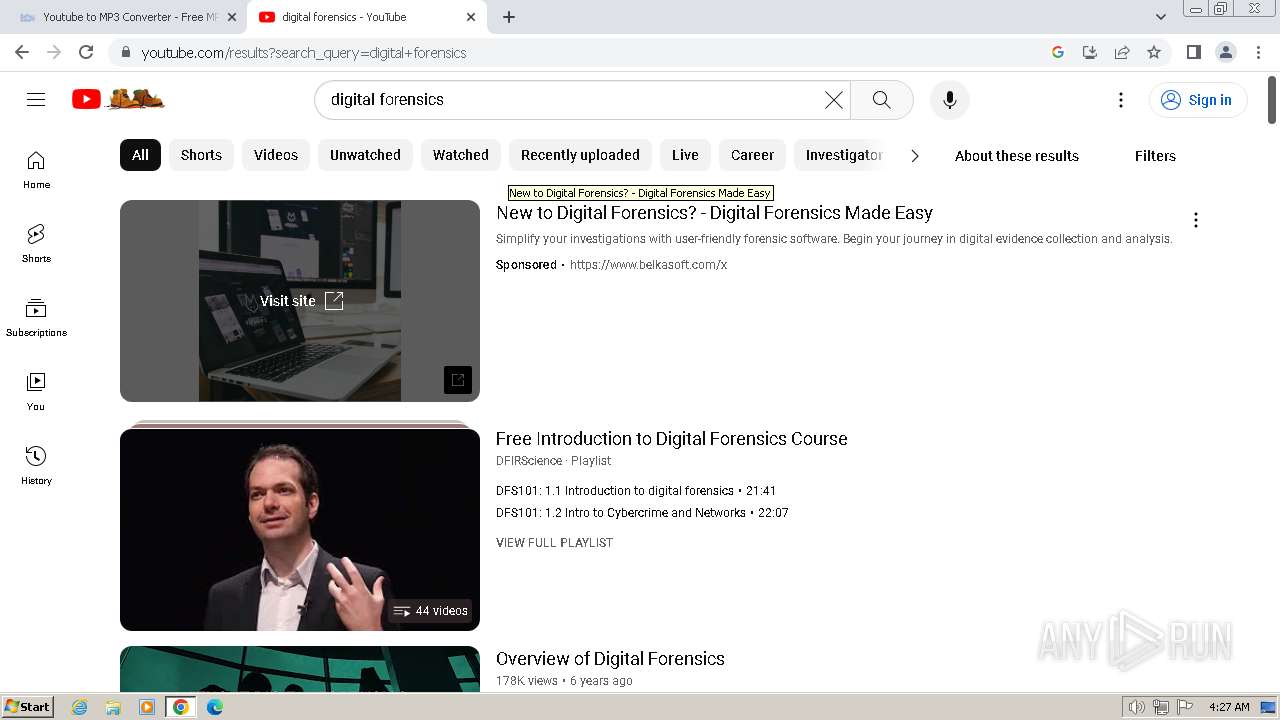Select the Recently uploaded chip

coord(580,155)
